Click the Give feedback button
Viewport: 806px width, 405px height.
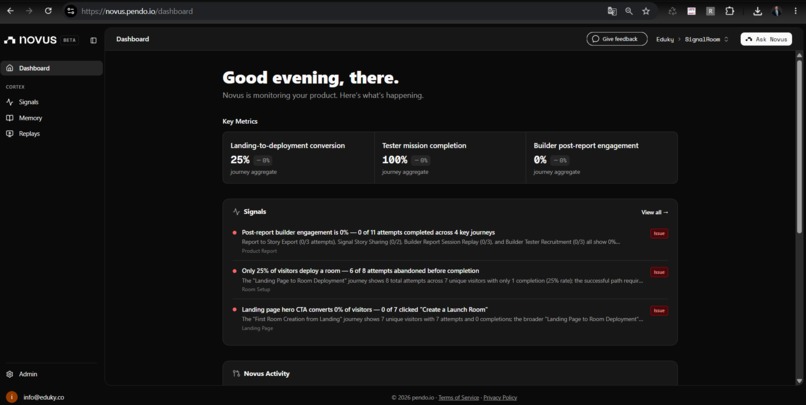click(x=617, y=39)
